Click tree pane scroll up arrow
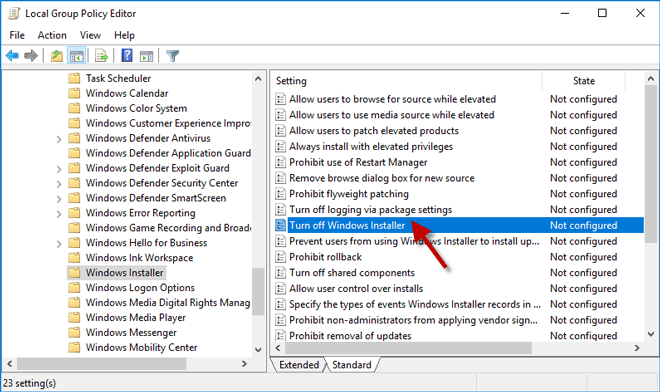The width and height of the screenshot is (660, 392). coord(258,79)
